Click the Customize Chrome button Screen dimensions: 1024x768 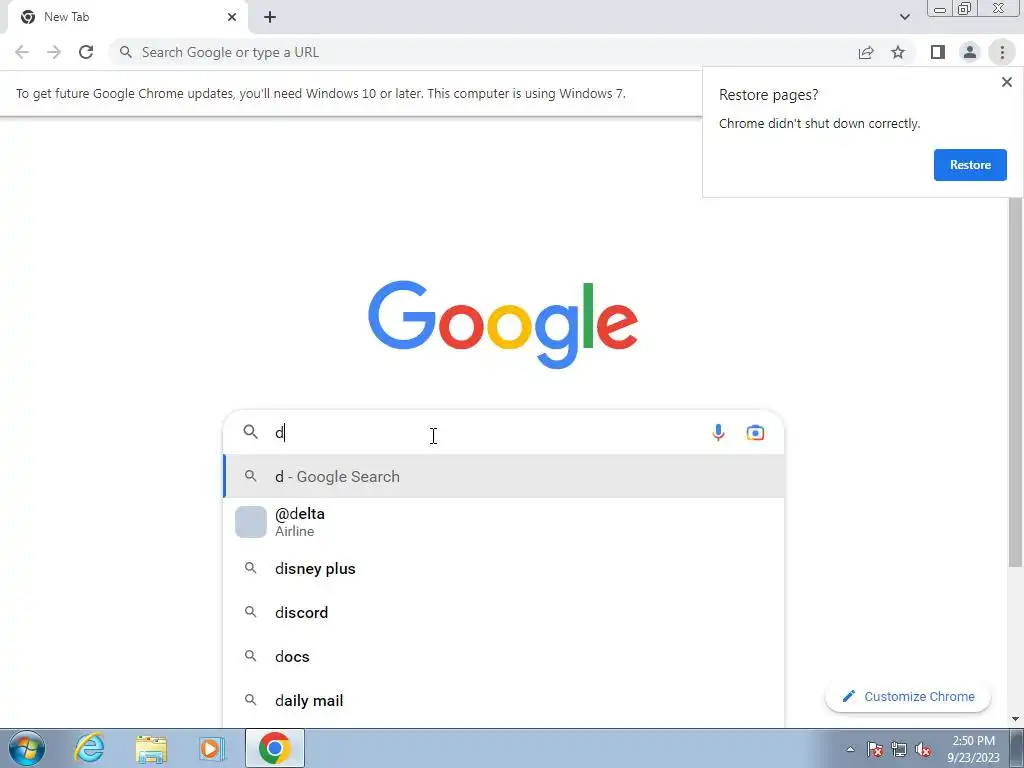pyautogui.click(x=908, y=696)
